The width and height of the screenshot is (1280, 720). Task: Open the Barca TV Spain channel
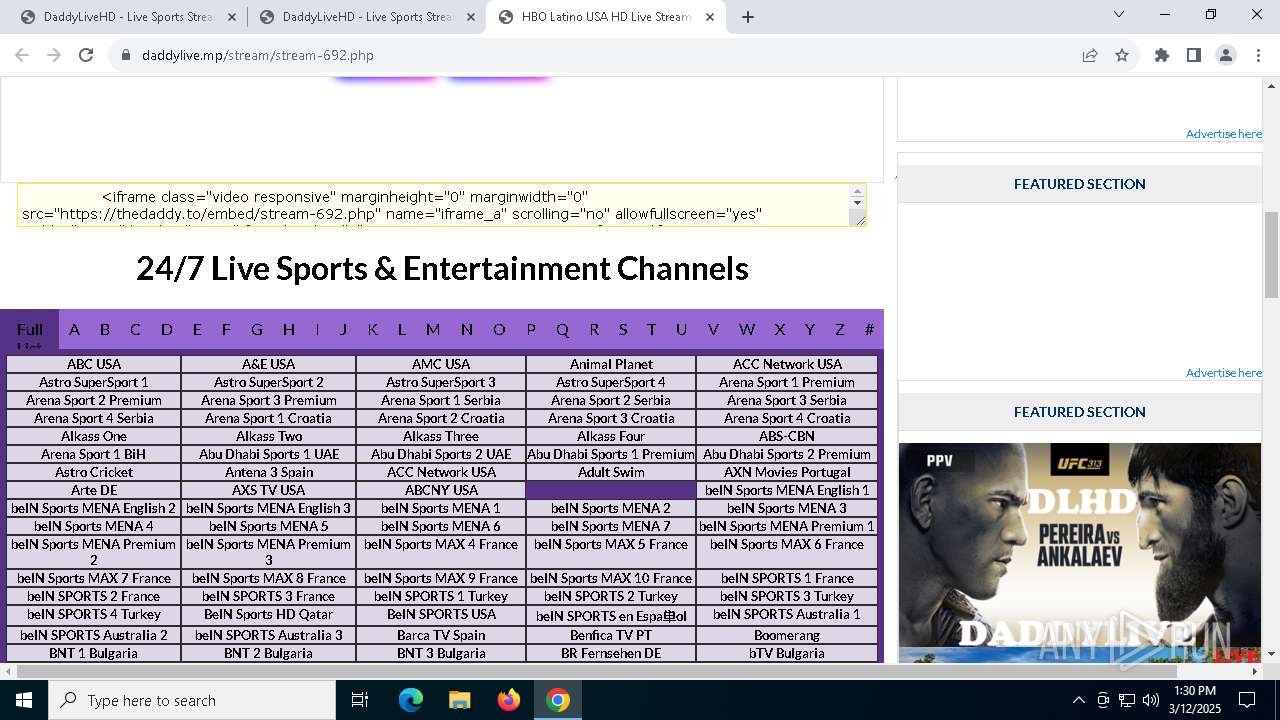[x=441, y=635]
